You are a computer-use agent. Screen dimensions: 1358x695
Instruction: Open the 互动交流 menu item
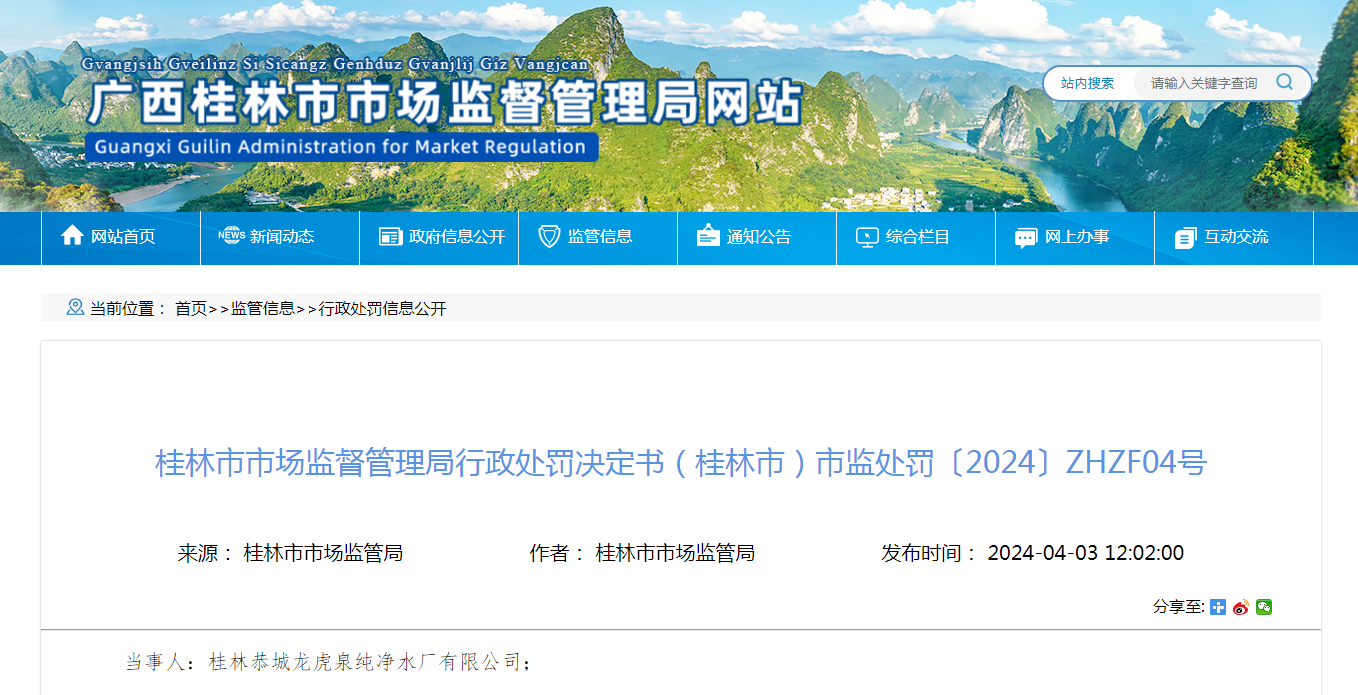(1234, 237)
